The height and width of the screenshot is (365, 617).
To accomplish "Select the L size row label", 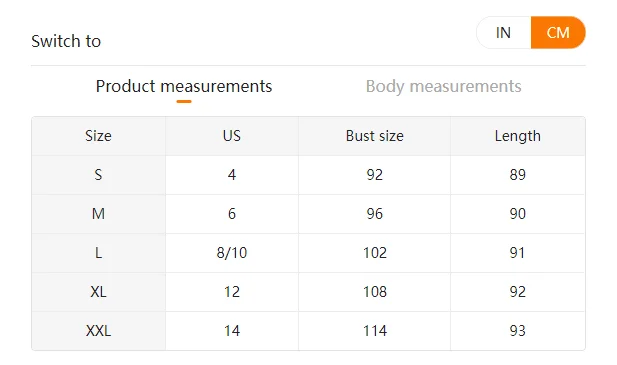I will [x=98, y=253].
